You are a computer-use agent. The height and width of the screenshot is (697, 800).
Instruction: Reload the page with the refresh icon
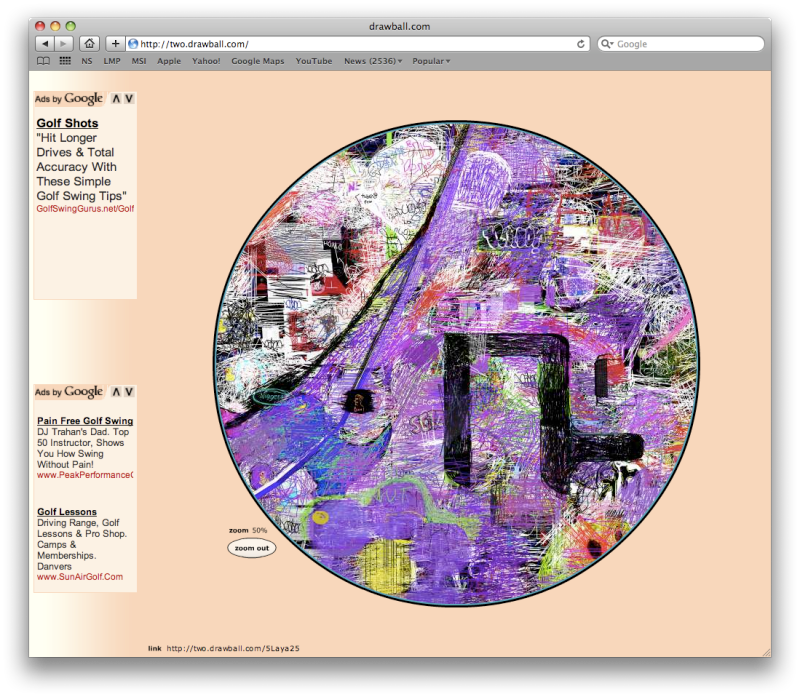coord(581,44)
